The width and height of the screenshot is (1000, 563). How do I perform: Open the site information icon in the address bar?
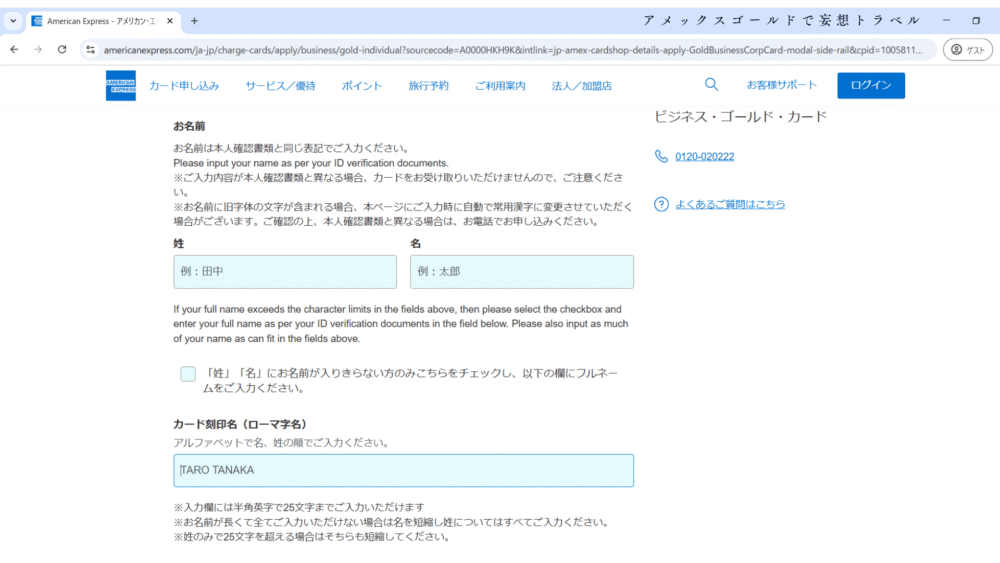(x=91, y=50)
